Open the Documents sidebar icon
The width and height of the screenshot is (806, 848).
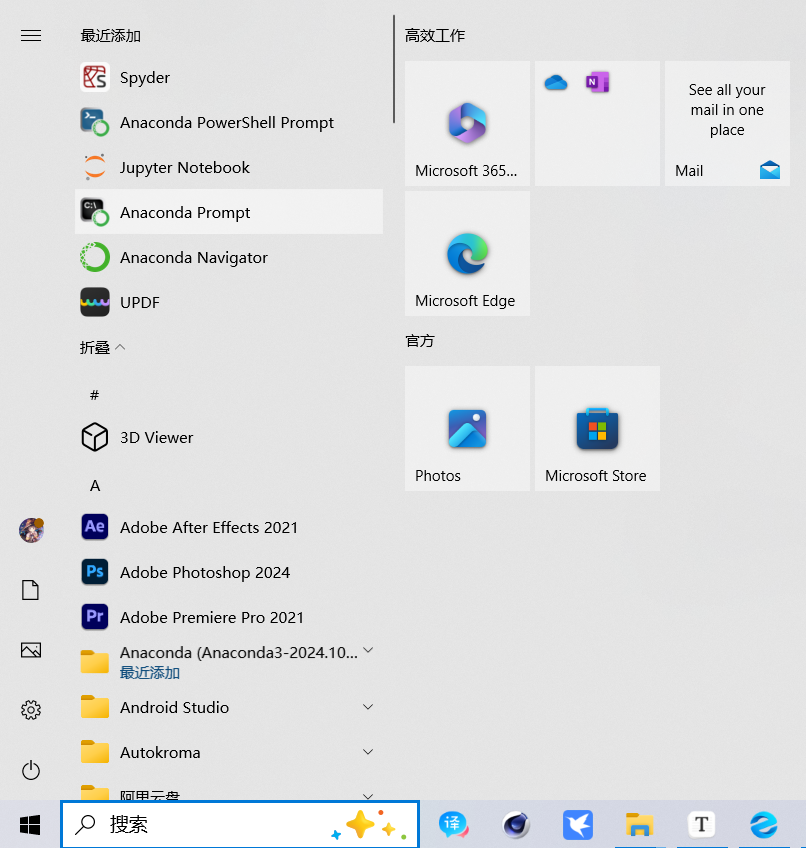pos(30,590)
